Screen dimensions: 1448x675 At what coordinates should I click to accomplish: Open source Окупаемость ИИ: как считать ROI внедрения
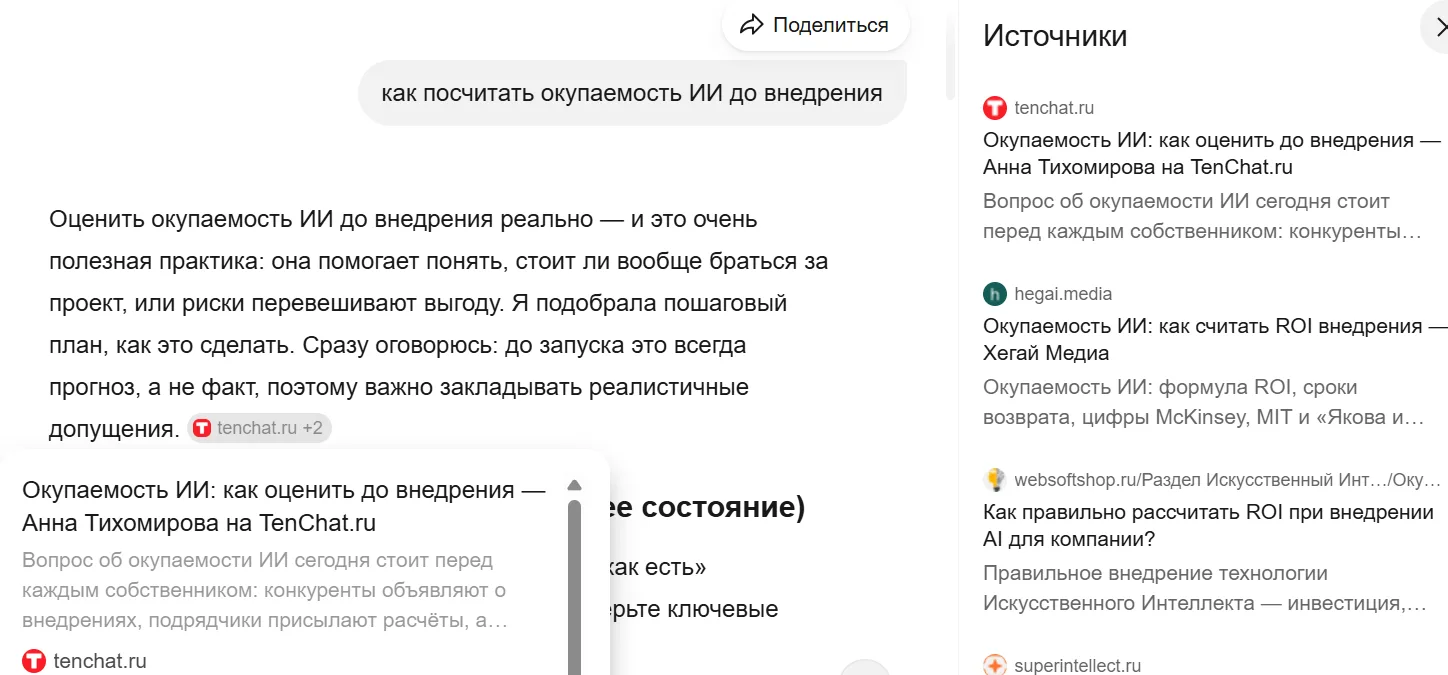1215,339
